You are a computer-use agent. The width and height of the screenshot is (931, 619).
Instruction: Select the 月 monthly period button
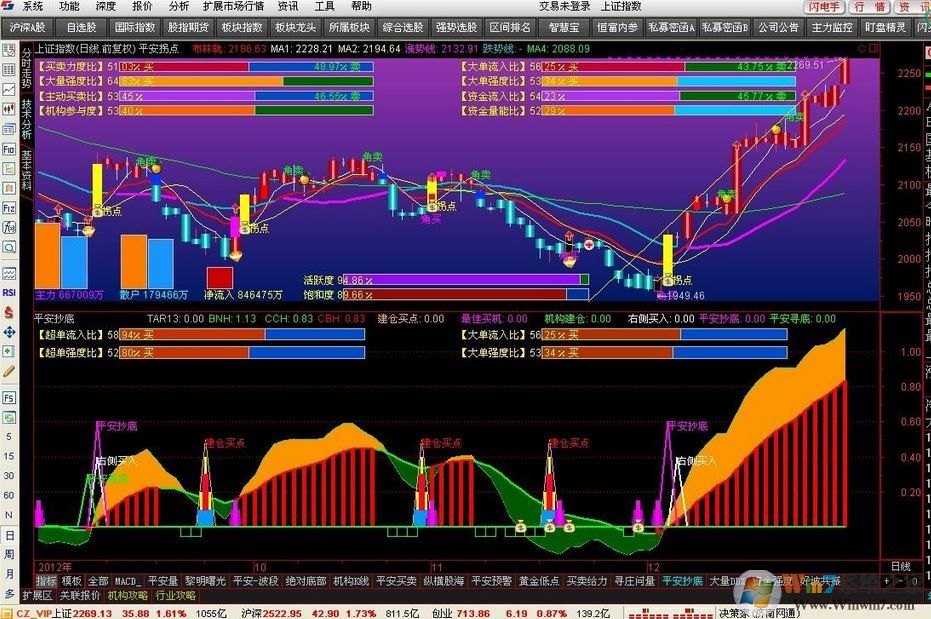[9, 574]
